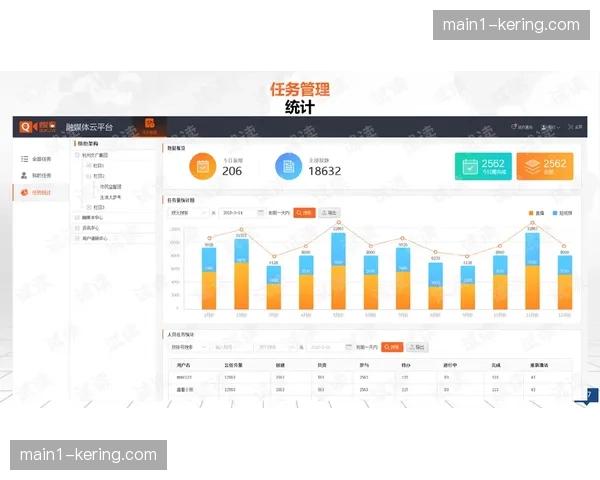The width and height of the screenshot is (600, 480).
Task: Click the personnel section date field
Action: coord(329,347)
